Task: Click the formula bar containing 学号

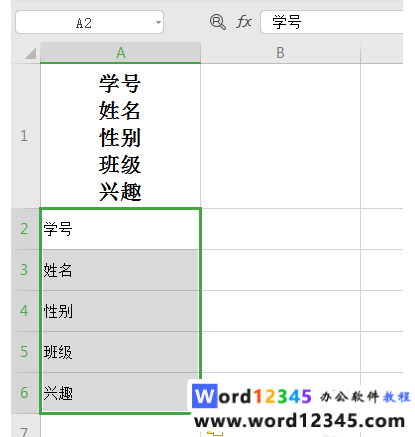Action: [x=332, y=22]
